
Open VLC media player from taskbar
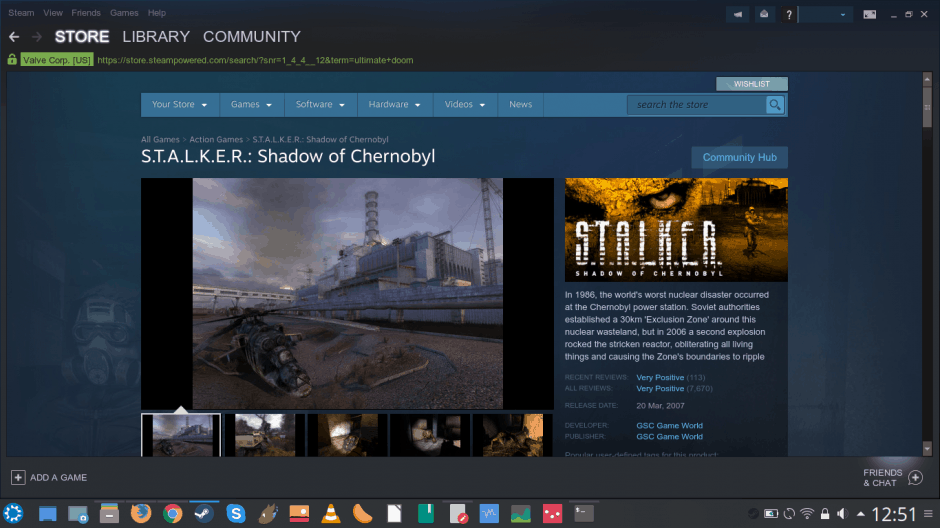click(331, 514)
